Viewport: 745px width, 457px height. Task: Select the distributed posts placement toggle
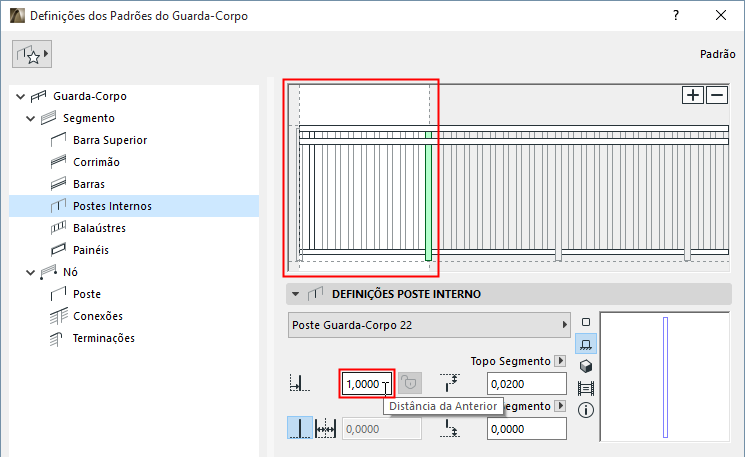tap(325, 428)
